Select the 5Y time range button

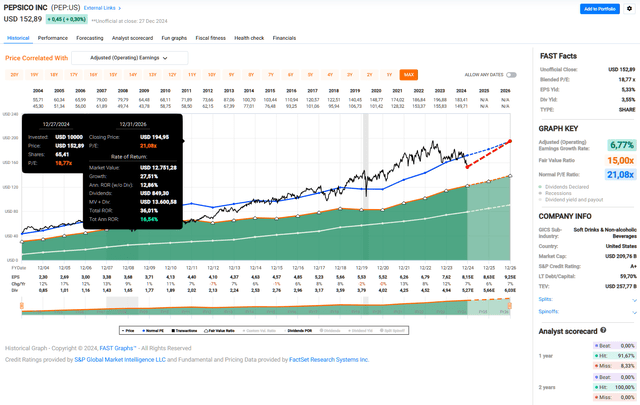click(310, 75)
